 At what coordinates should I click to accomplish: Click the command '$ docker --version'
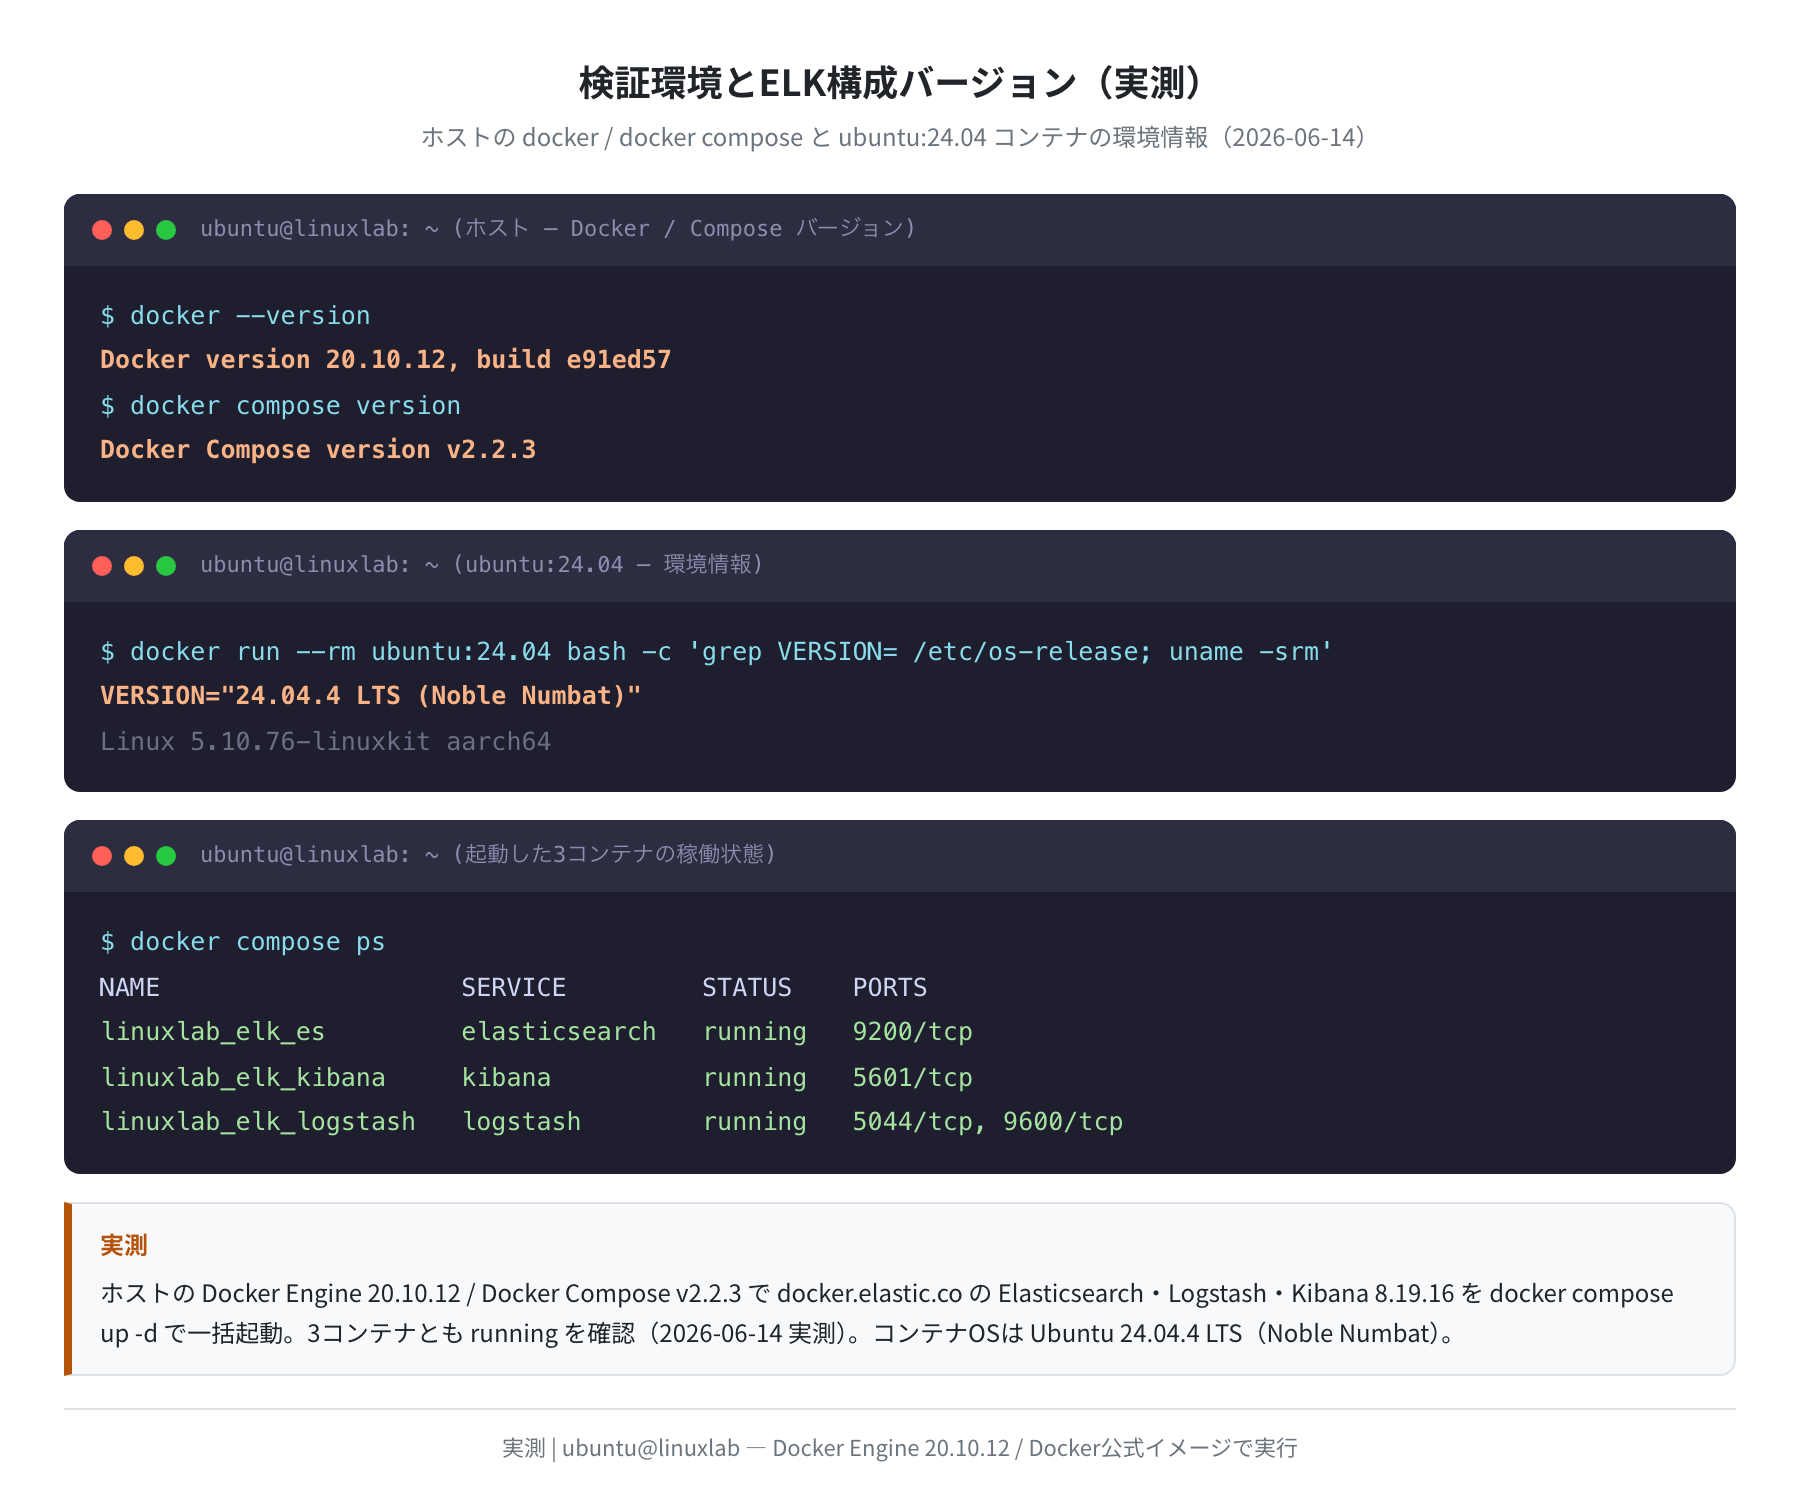[235, 316]
